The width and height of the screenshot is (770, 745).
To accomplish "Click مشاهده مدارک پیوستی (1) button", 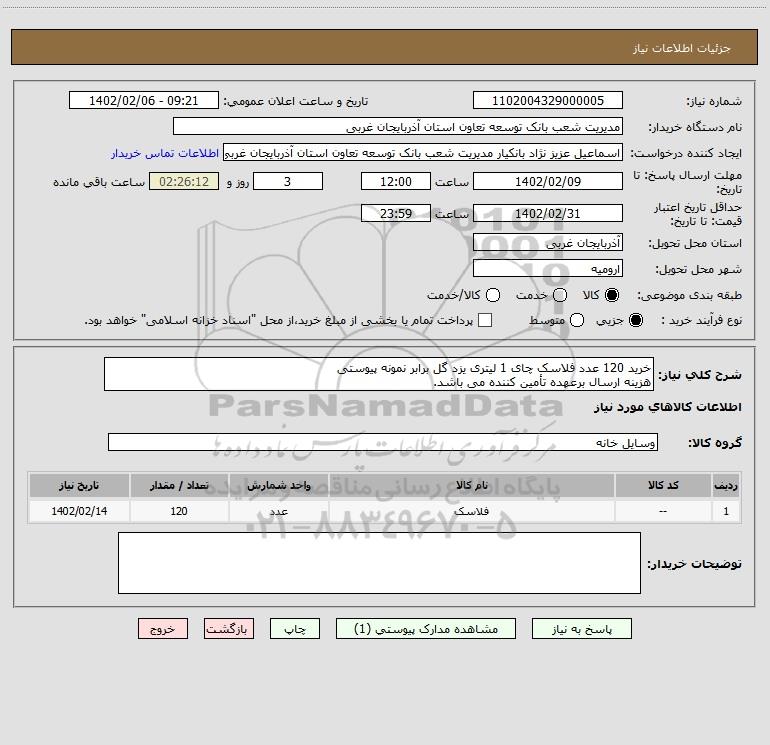I will (x=426, y=629).
